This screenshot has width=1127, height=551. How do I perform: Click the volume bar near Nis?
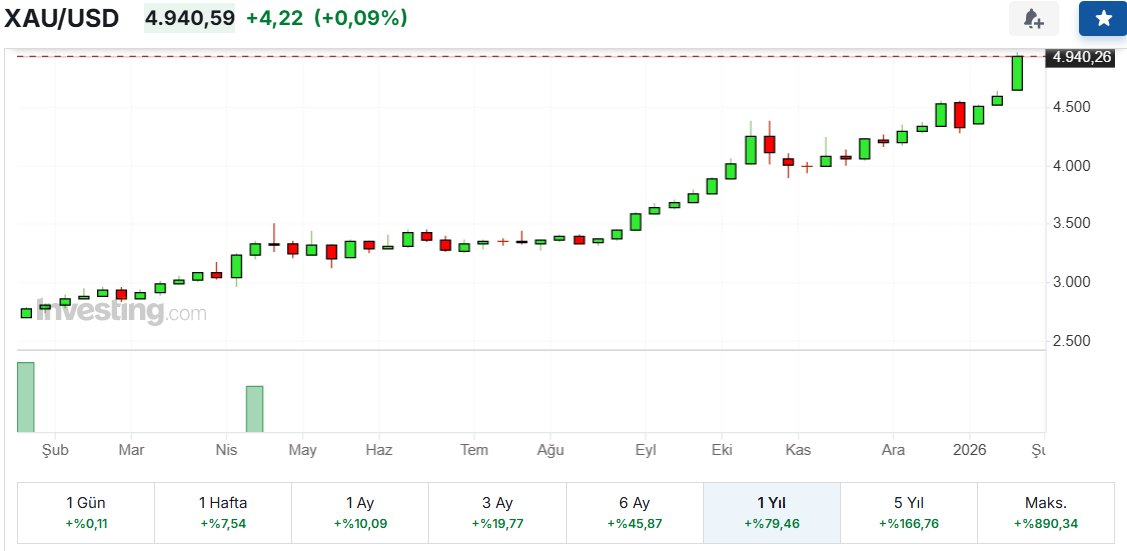254,409
